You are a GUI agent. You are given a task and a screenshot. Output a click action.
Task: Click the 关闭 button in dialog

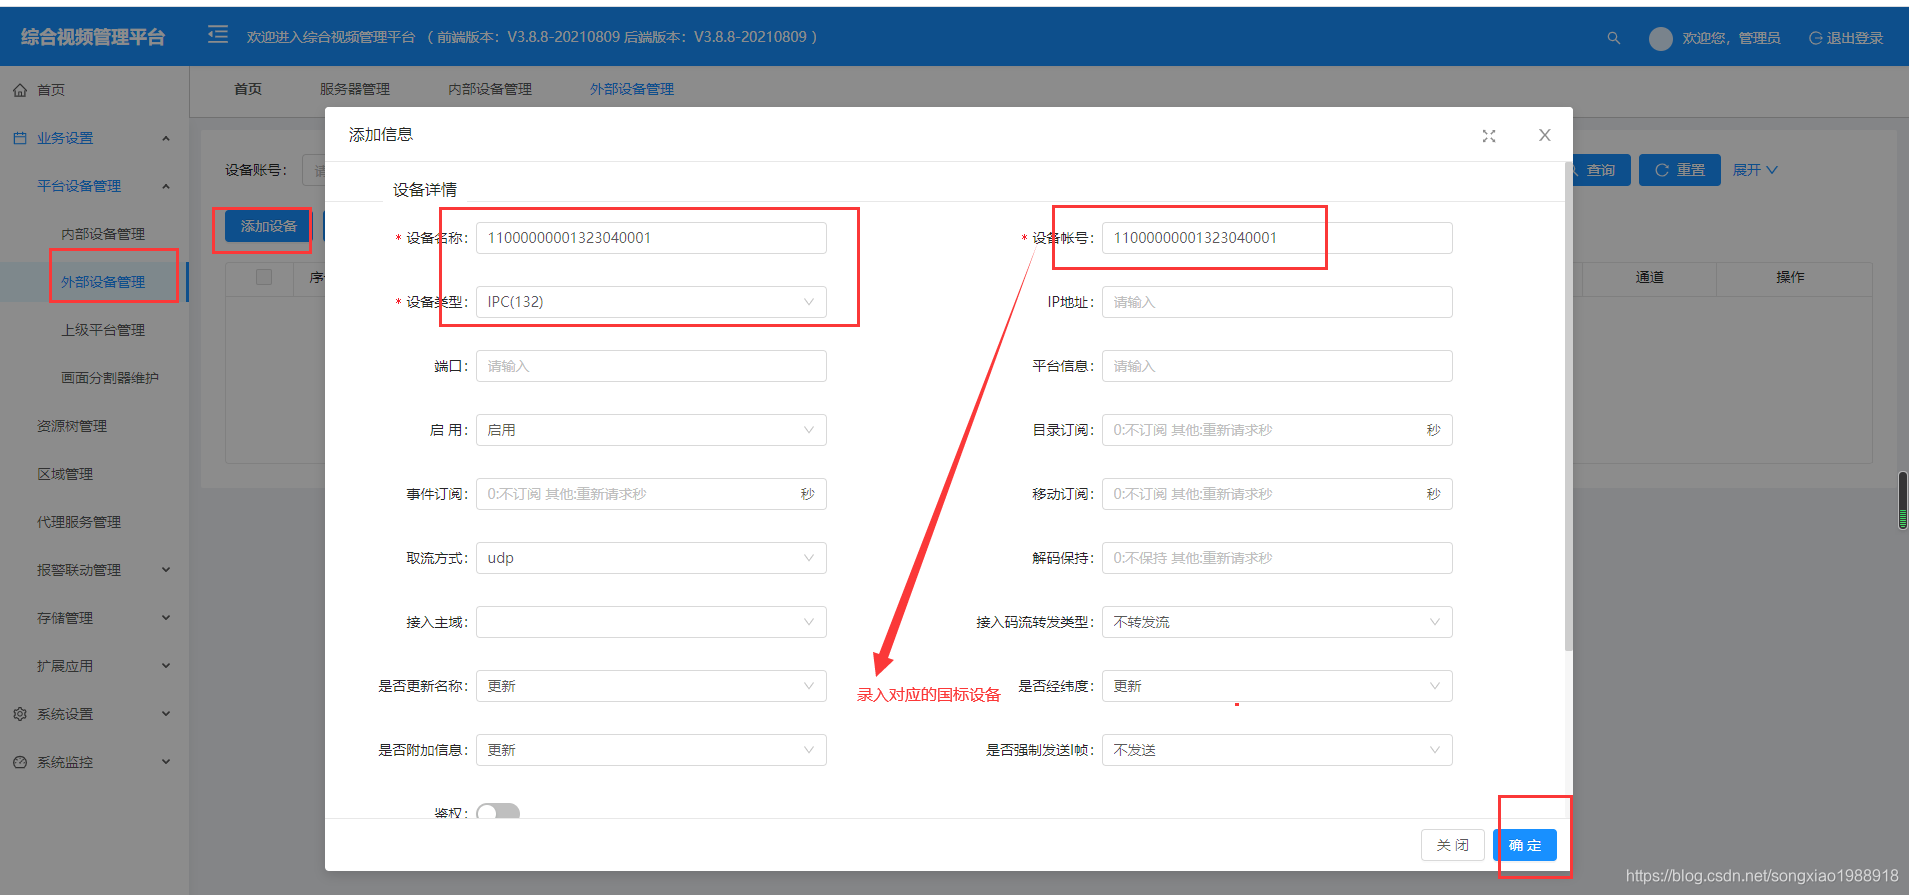click(1453, 845)
